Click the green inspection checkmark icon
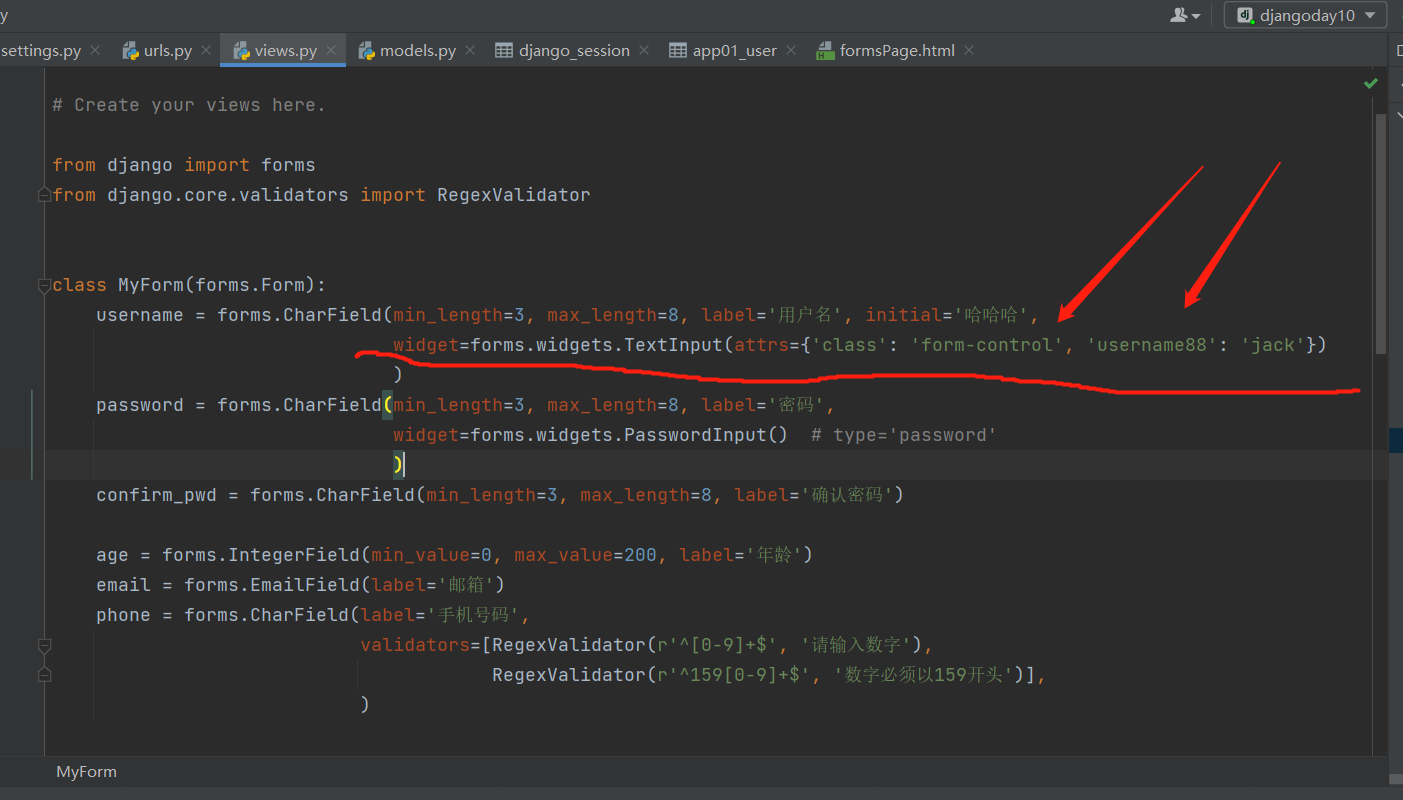Screen dimensions: 1403x800 (x=1371, y=84)
